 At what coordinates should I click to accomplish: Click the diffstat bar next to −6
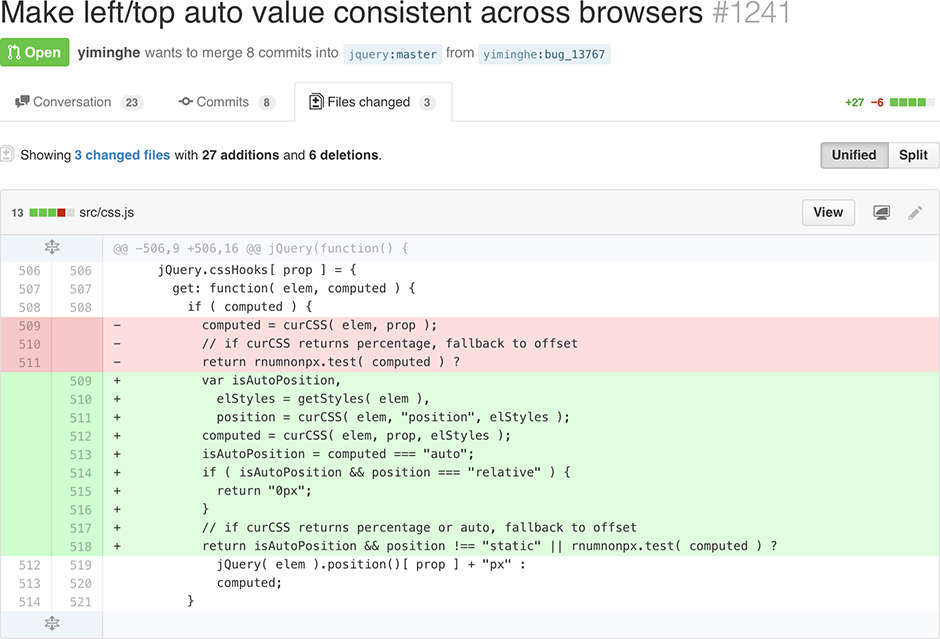point(912,102)
